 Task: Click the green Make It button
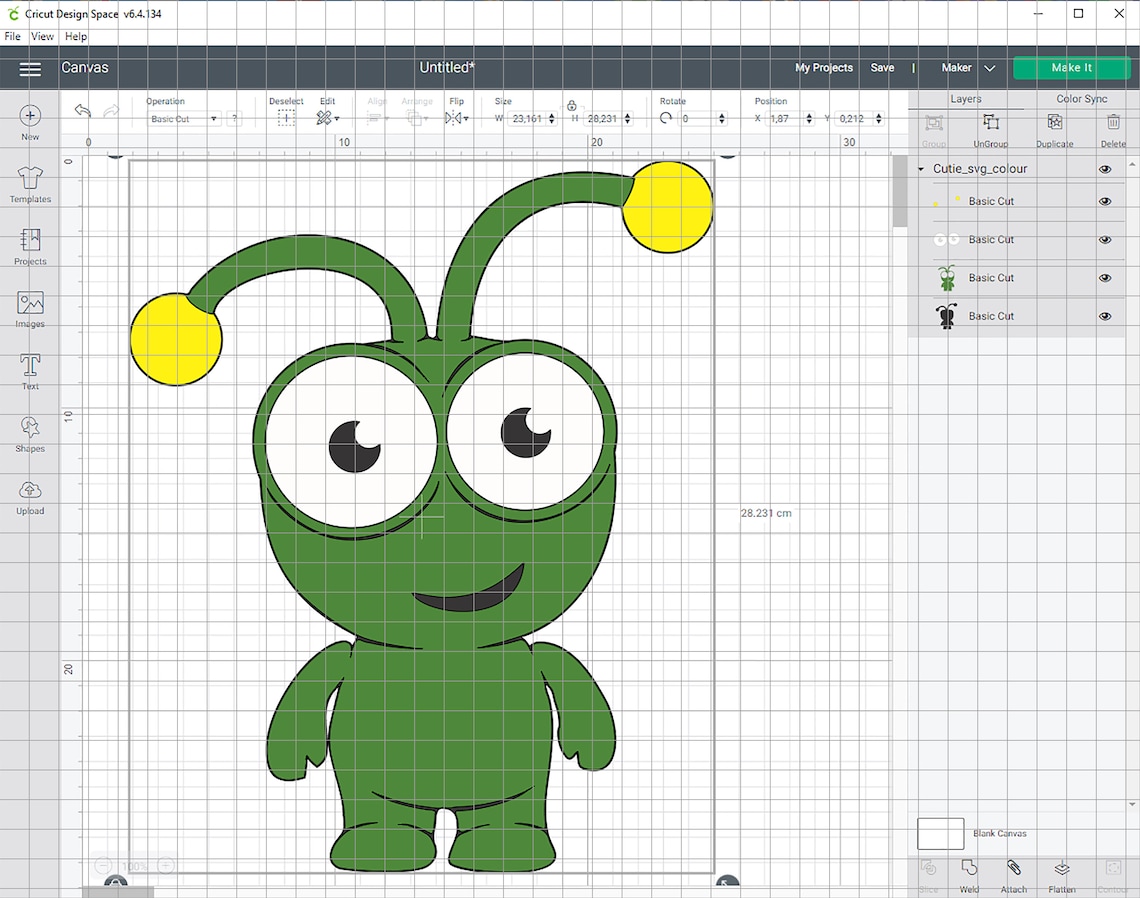1071,68
